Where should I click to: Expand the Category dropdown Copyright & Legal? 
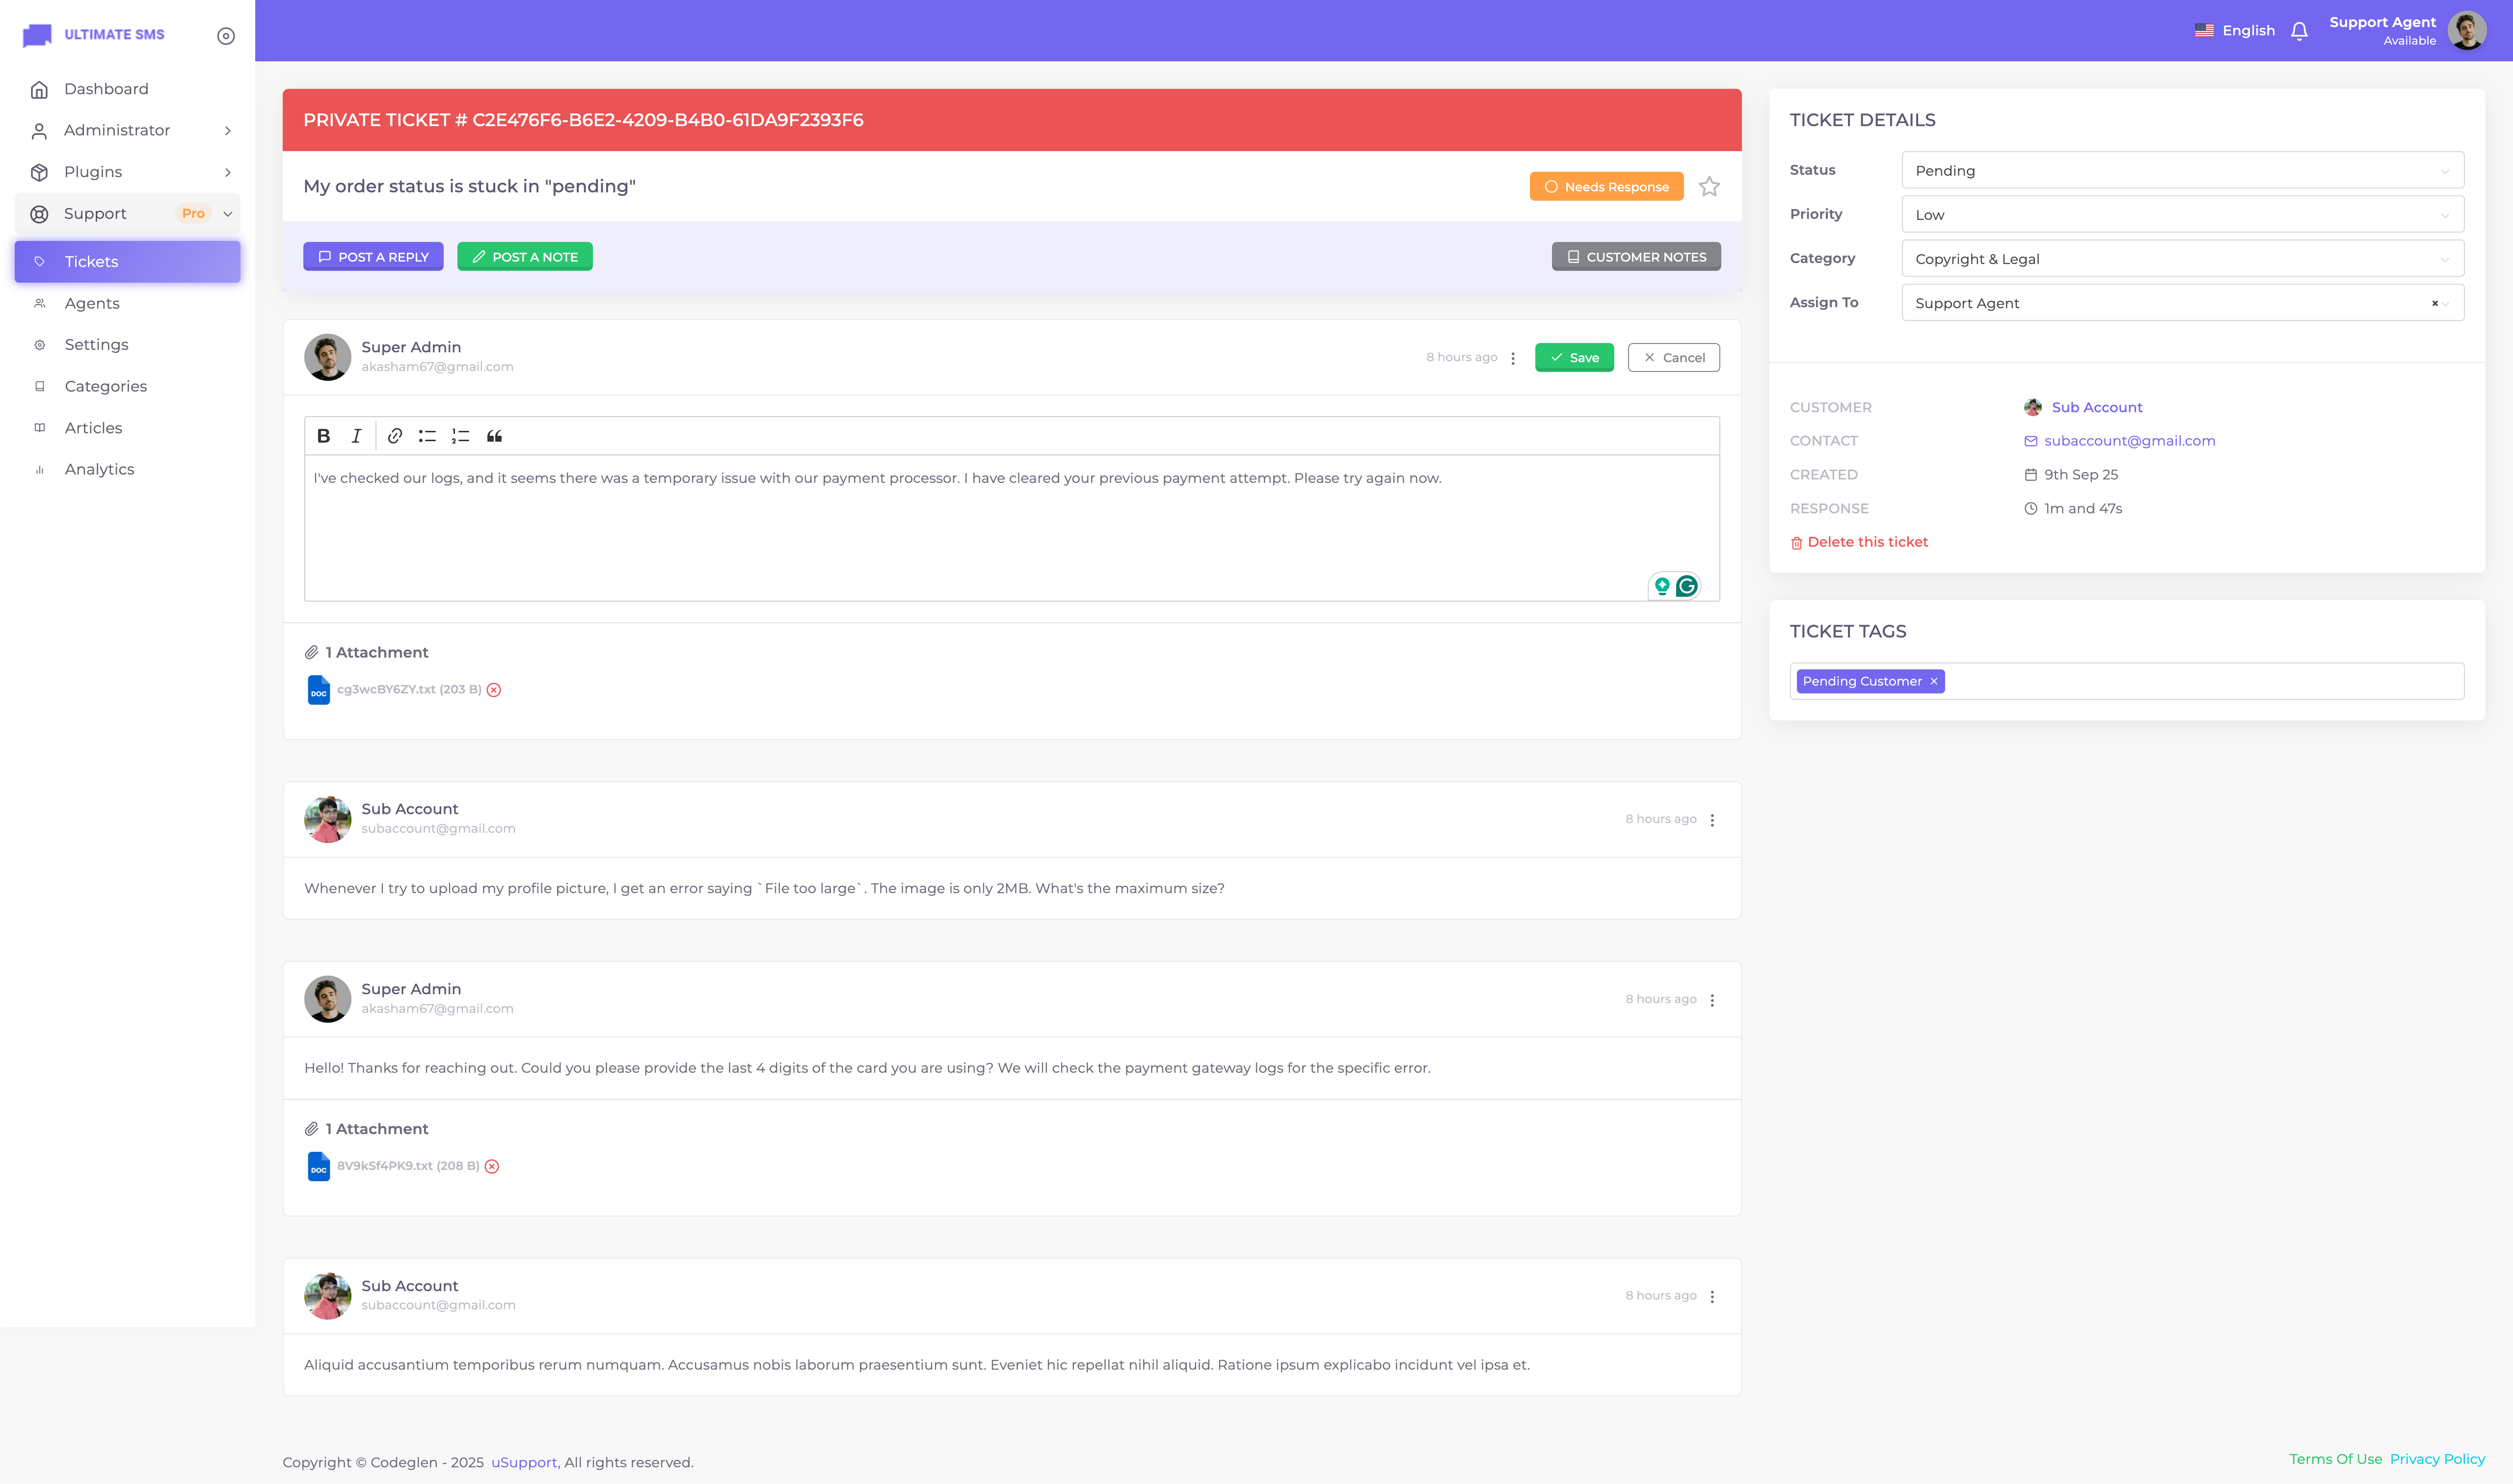tap(2181, 259)
